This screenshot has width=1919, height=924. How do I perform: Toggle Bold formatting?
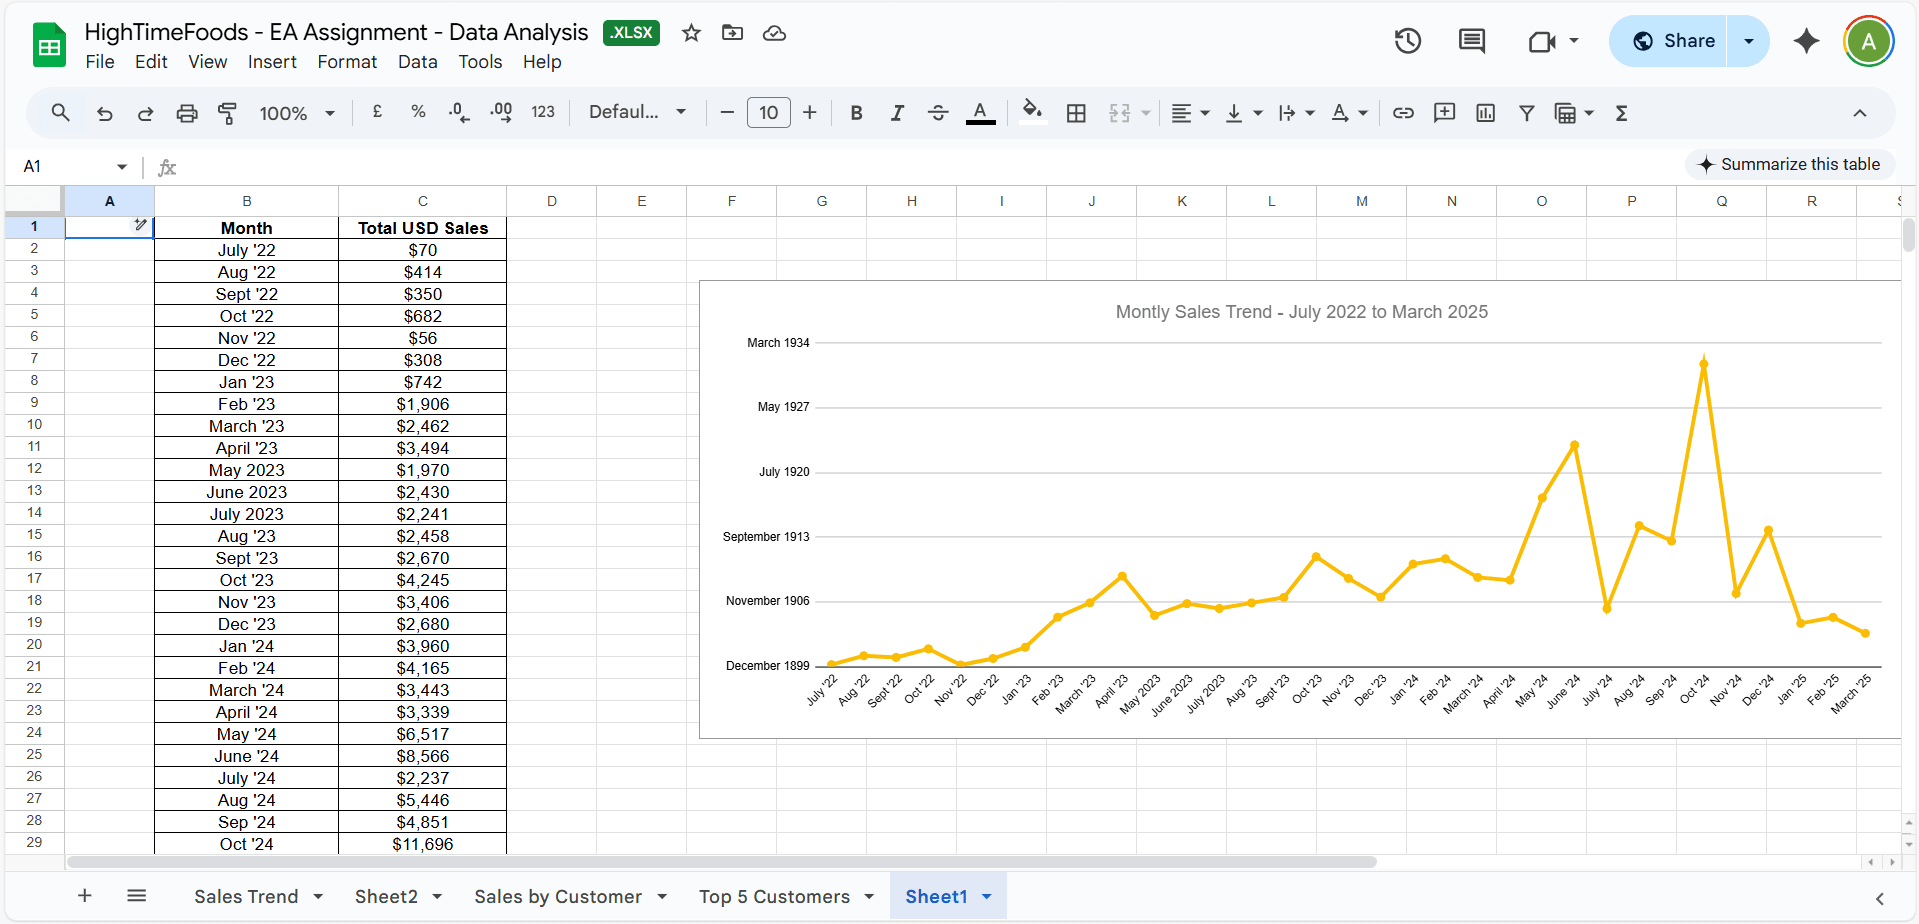(856, 113)
